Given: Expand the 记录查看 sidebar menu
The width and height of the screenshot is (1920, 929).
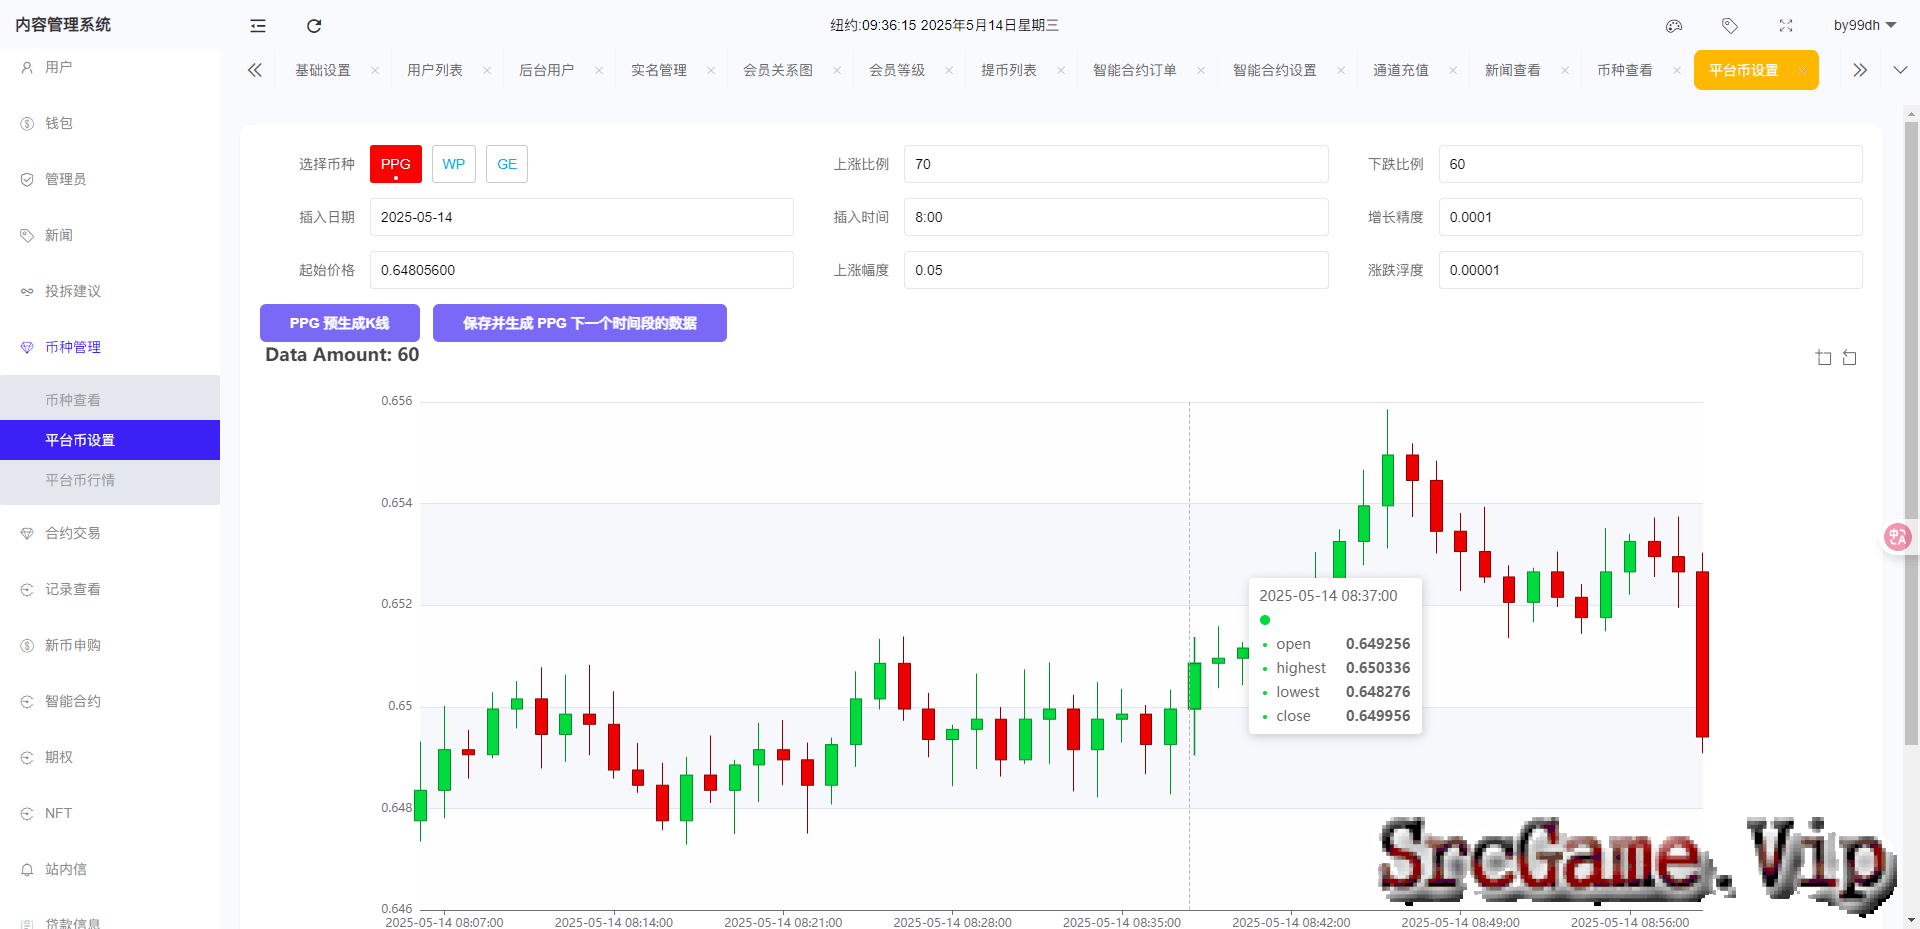Looking at the screenshot, I should 110,589.
